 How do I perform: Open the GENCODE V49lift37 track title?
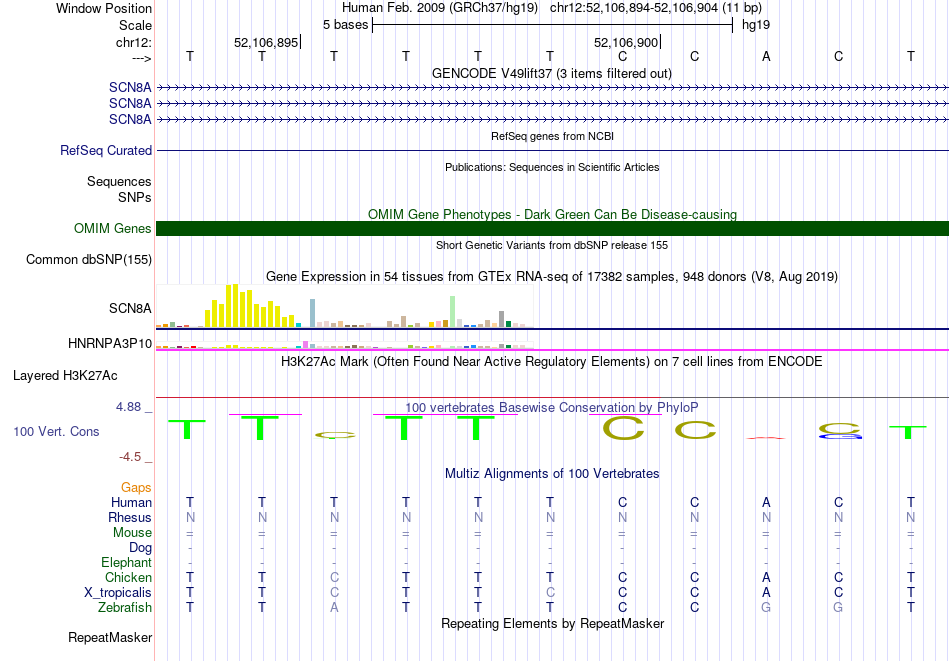pos(551,73)
